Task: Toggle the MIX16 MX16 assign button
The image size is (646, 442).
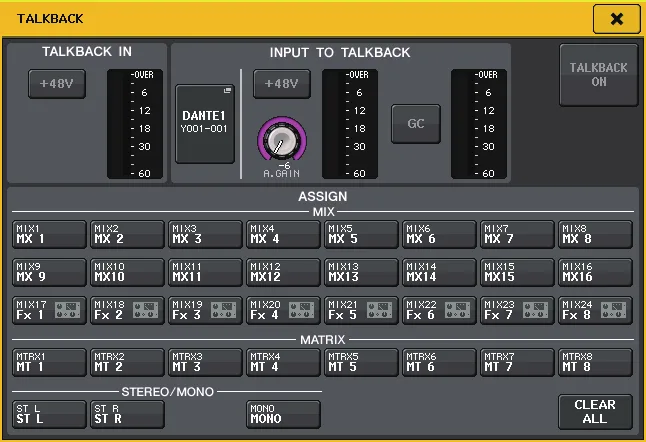Action: click(x=595, y=272)
